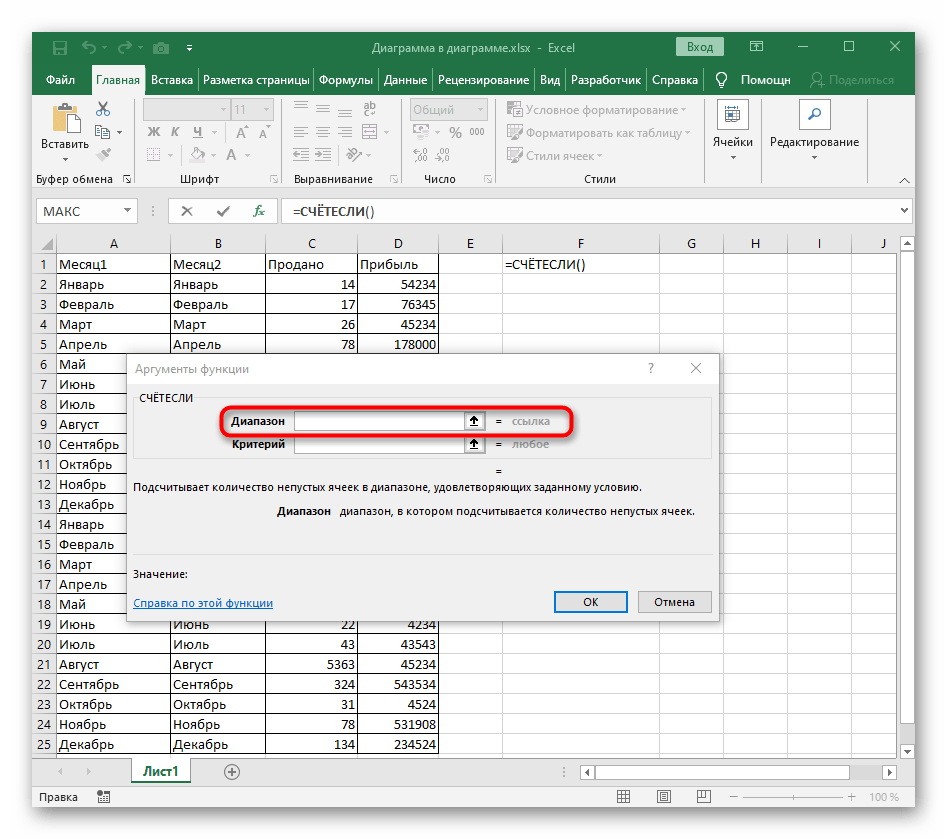Click the Вставить paste icon
This screenshot has width=947, height=839.
click(x=65, y=121)
